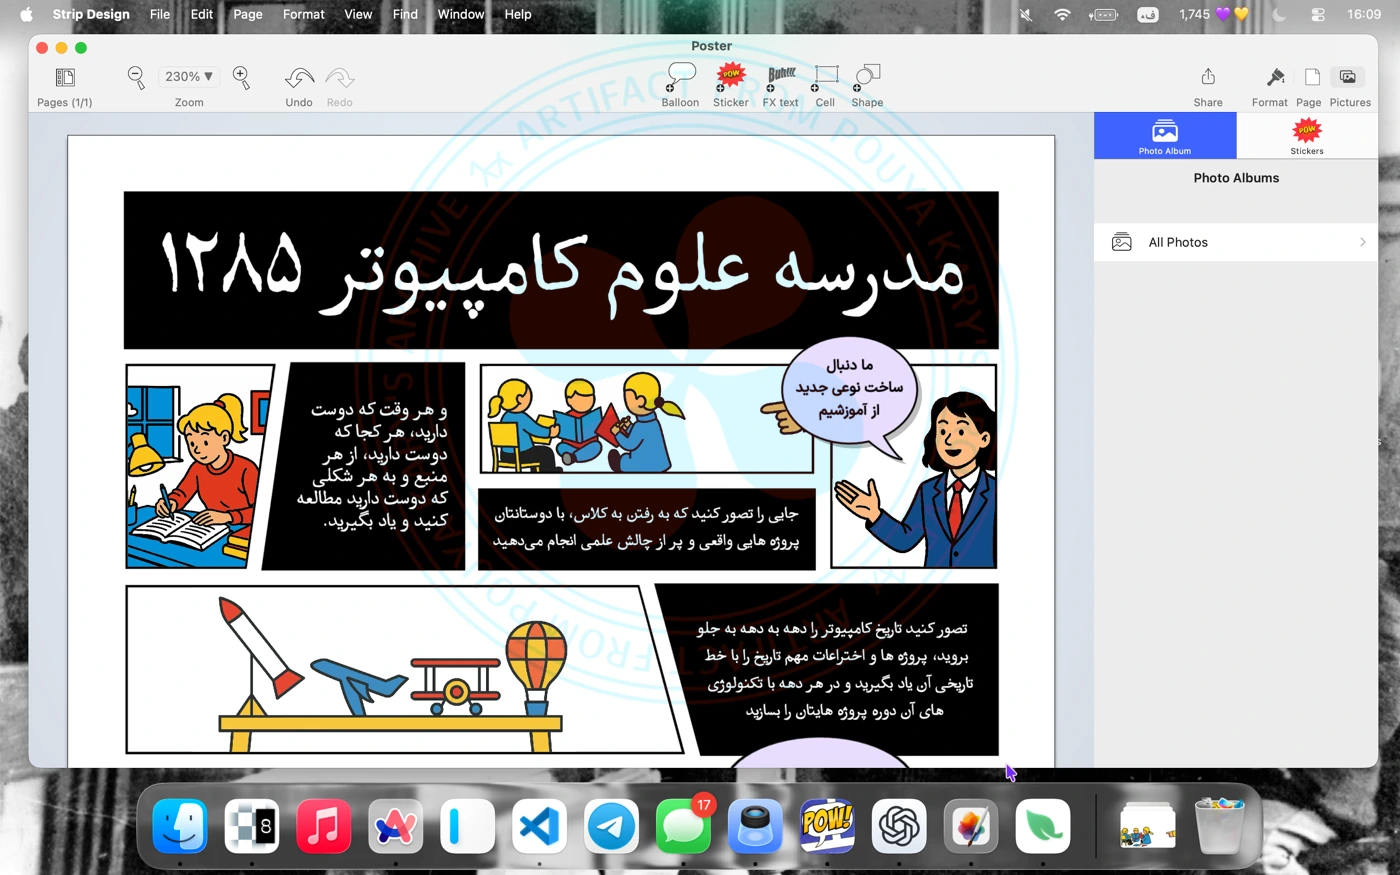Open the Page inspector
The image size is (1400, 875).
pyautogui.click(x=1311, y=78)
